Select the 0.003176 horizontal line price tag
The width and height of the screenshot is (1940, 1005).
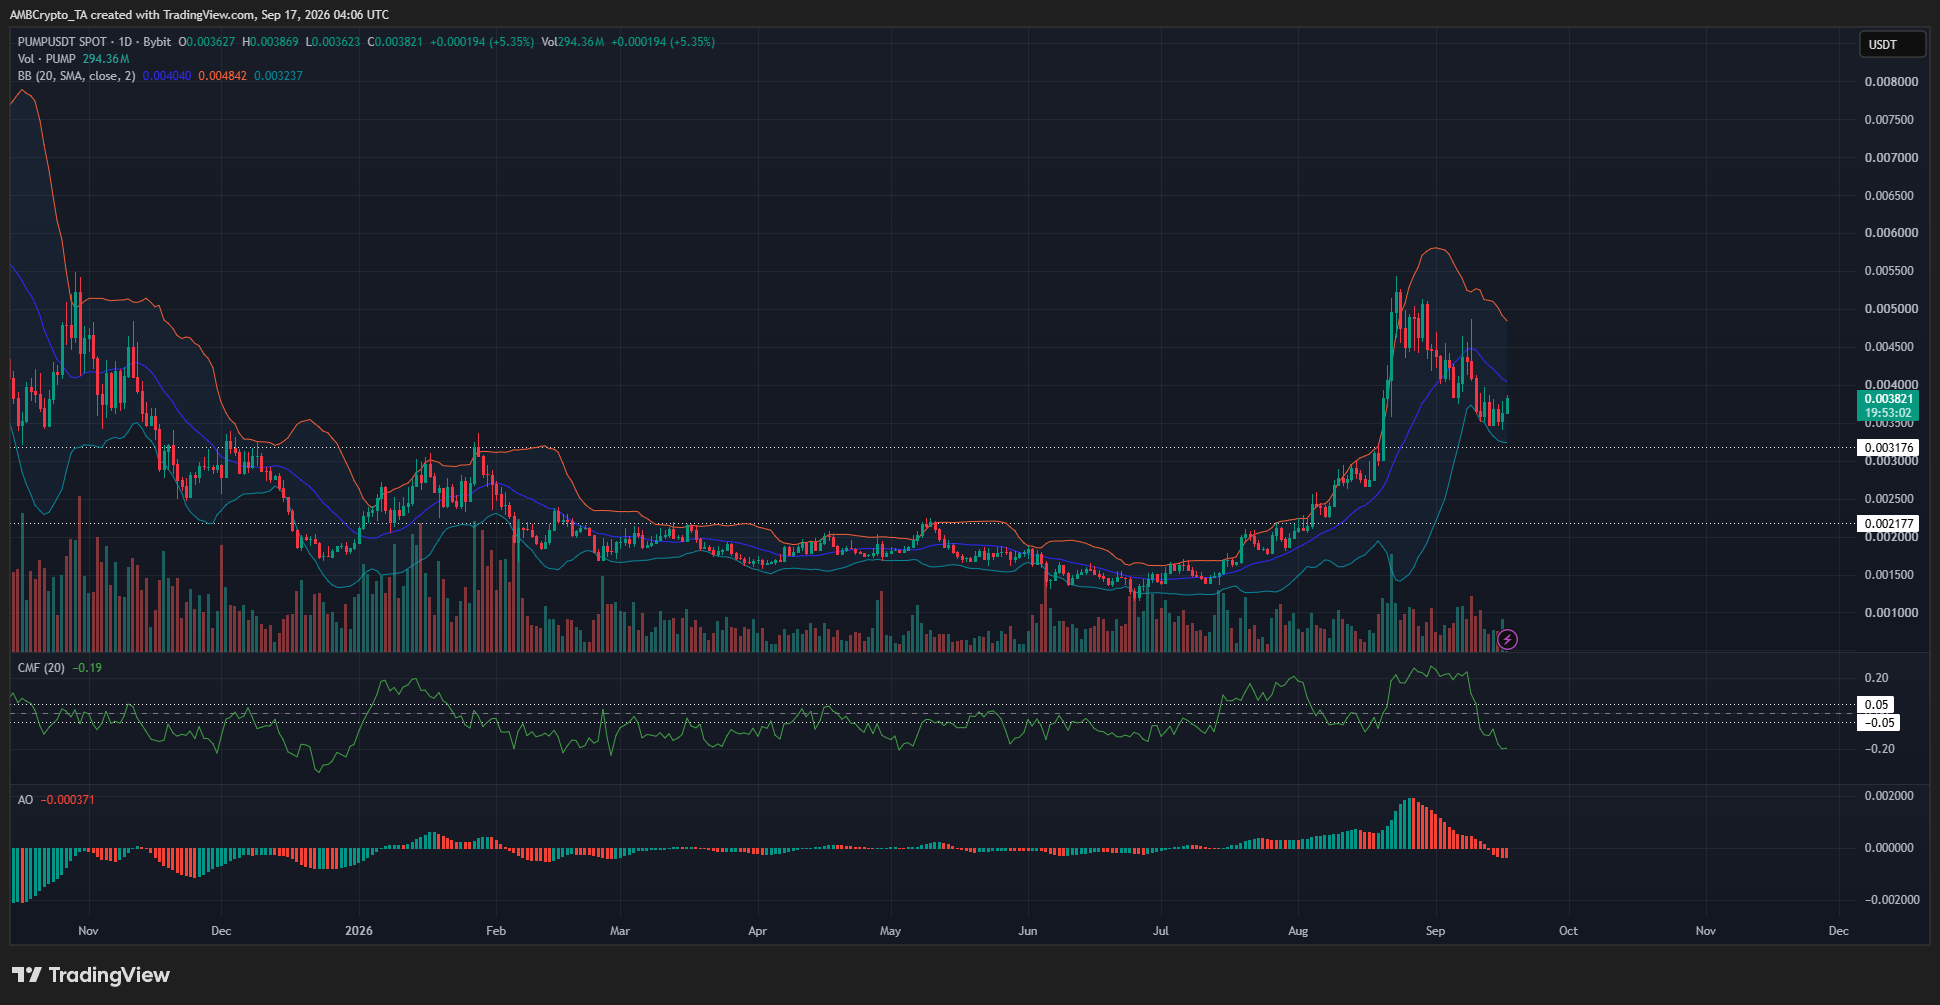[1888, 448]
